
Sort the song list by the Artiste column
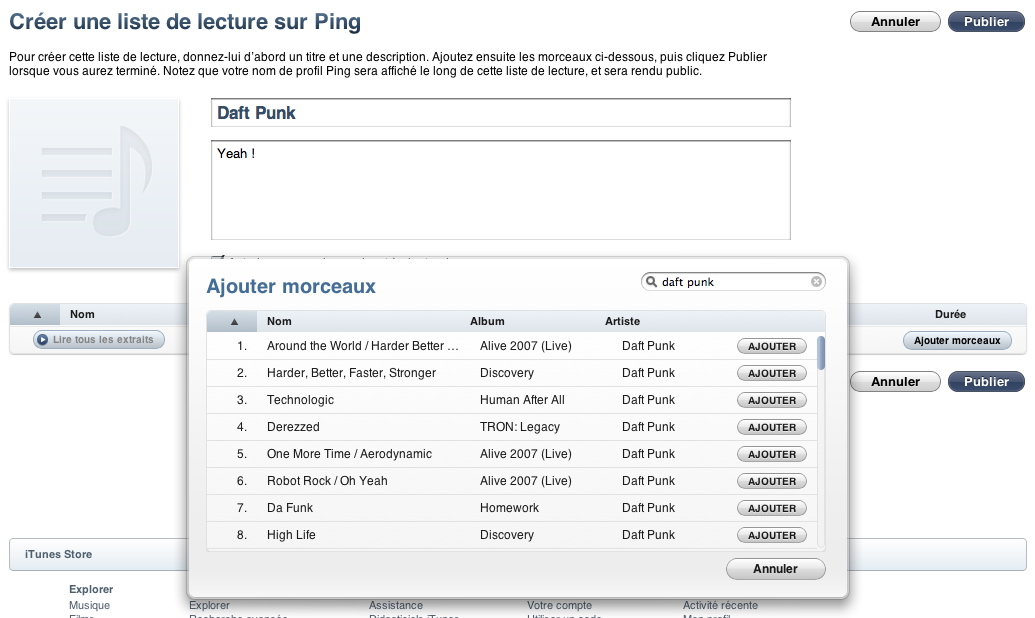[622, 322]
